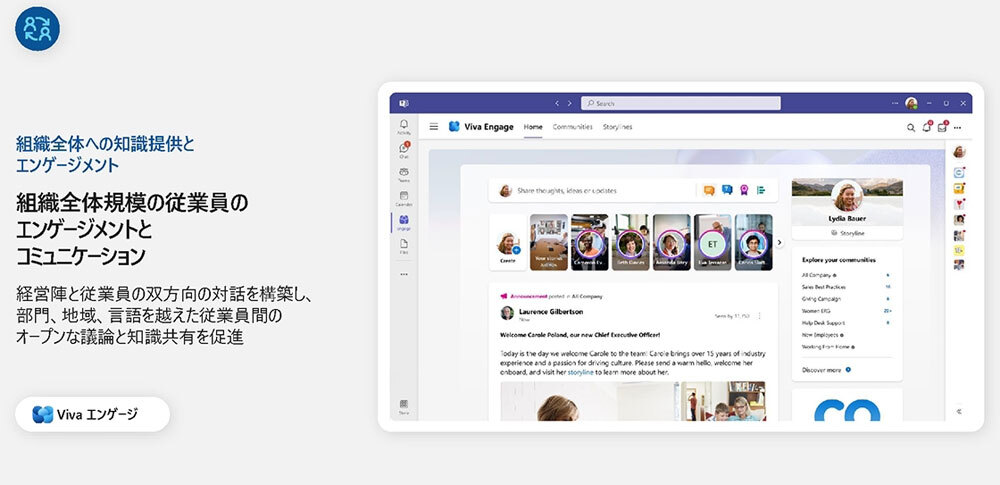Click the Discover more arrow icon

click(x=848, y=369)
